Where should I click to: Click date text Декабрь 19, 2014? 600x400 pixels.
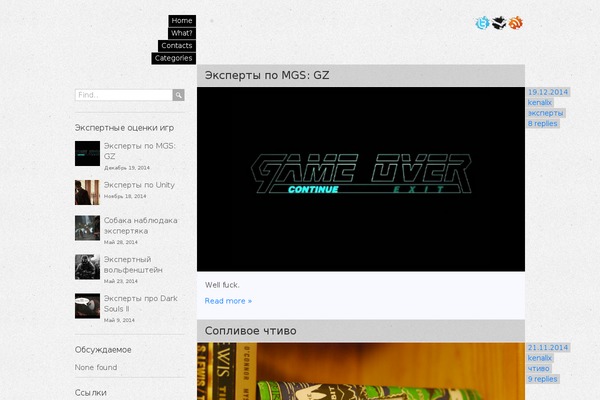click(x=127, y=168)
